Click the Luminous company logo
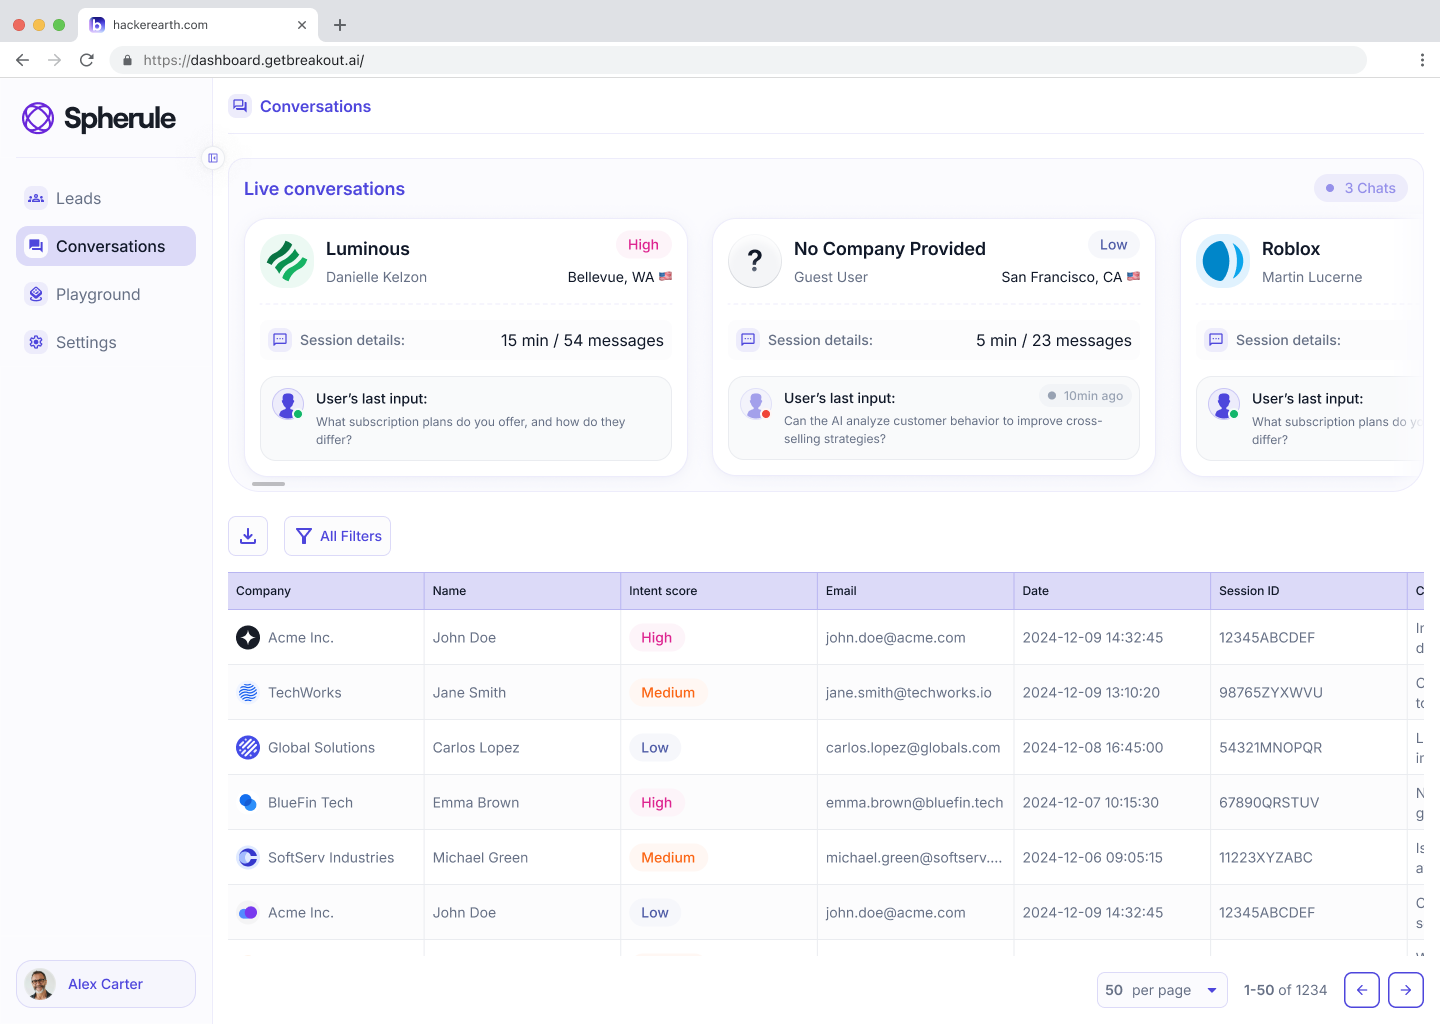The height and width of the screenshot is (1024, 1440). click(x=287, y=261)
